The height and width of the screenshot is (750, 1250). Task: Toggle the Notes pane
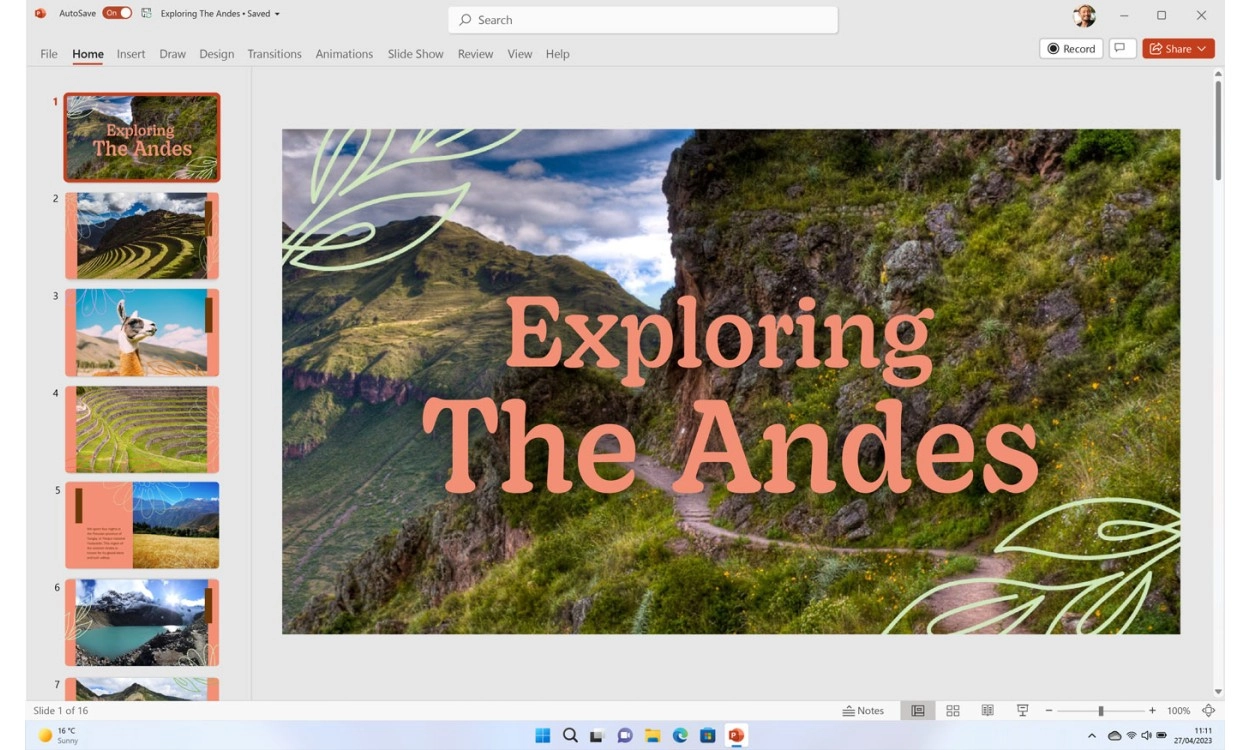click(x=863, y=710)
